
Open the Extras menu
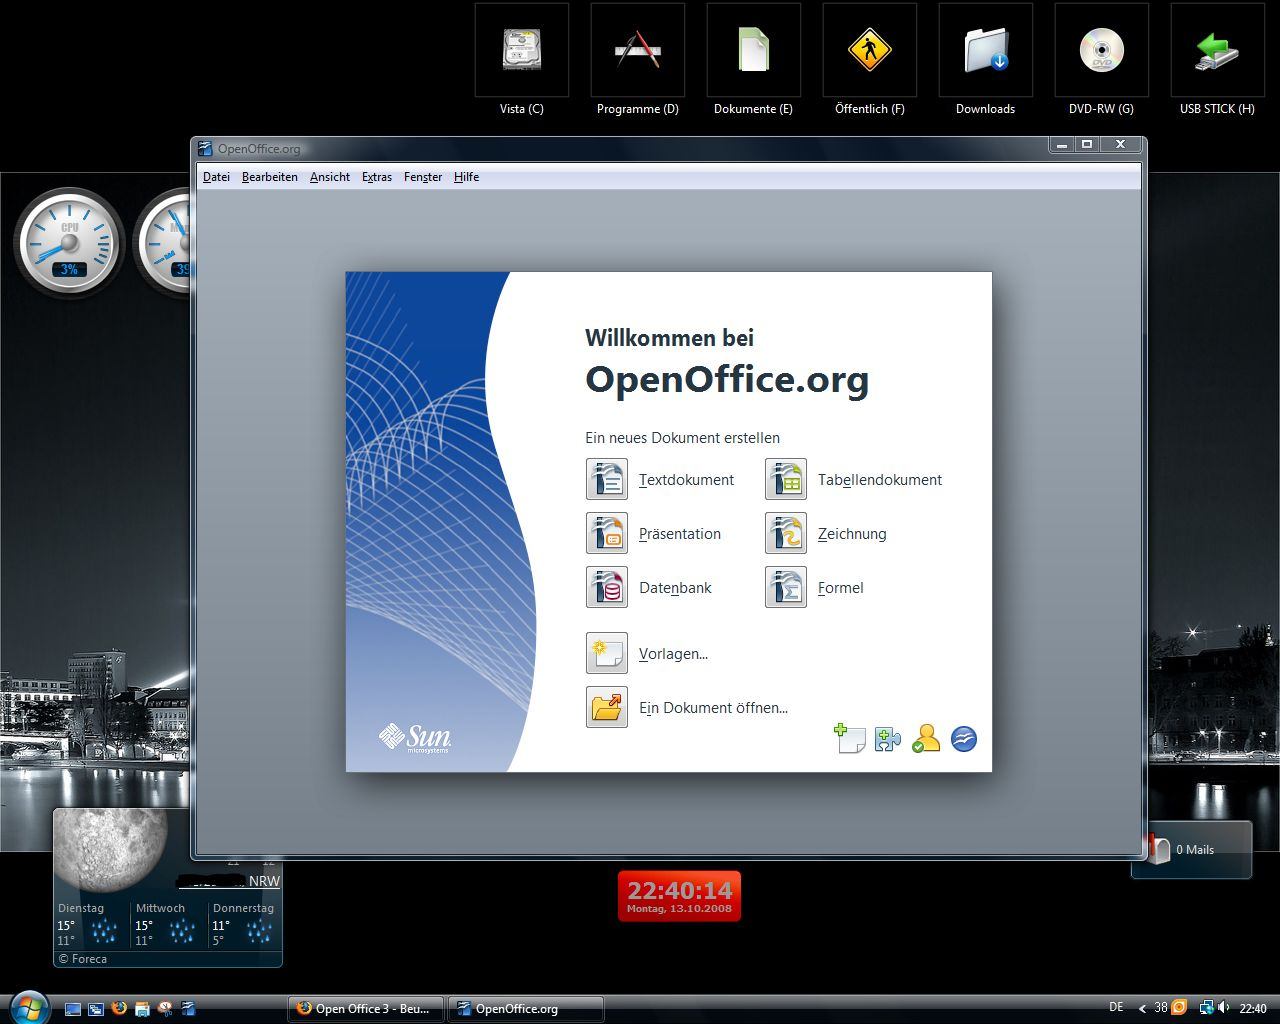click(x=377, y=177)
